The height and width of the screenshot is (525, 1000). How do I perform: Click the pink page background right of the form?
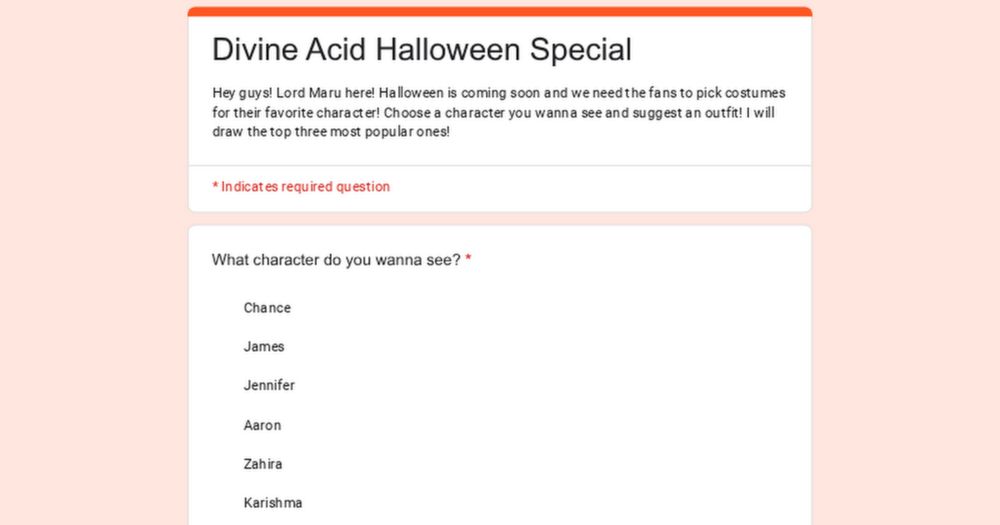[x=906, y=262]
